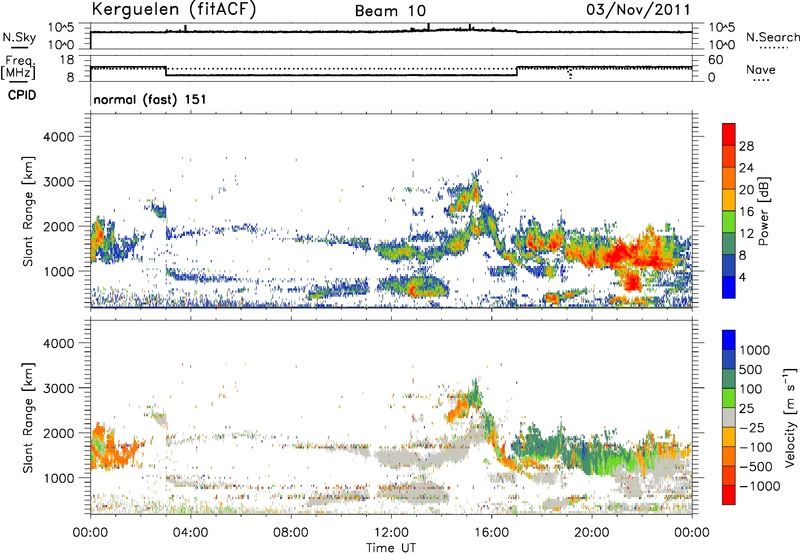Screen dimensions: 800x554
Task: Click the "18" tick on the Freq axis
Action: 67,60
